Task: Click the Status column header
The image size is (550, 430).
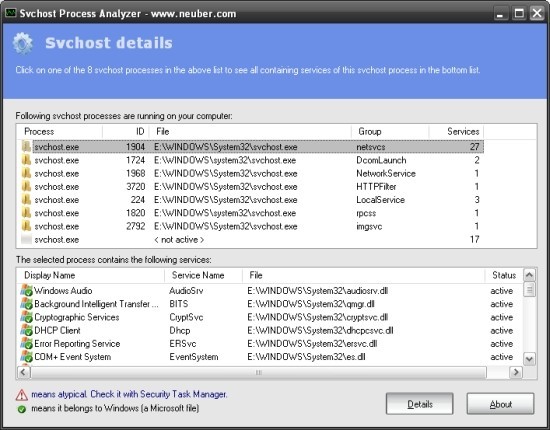Action: click(504, 275)
